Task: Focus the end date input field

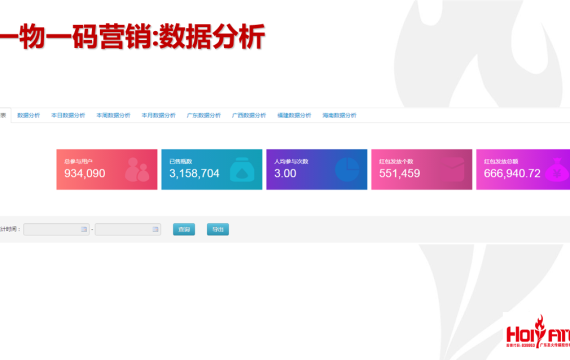Action: (128, 229)
